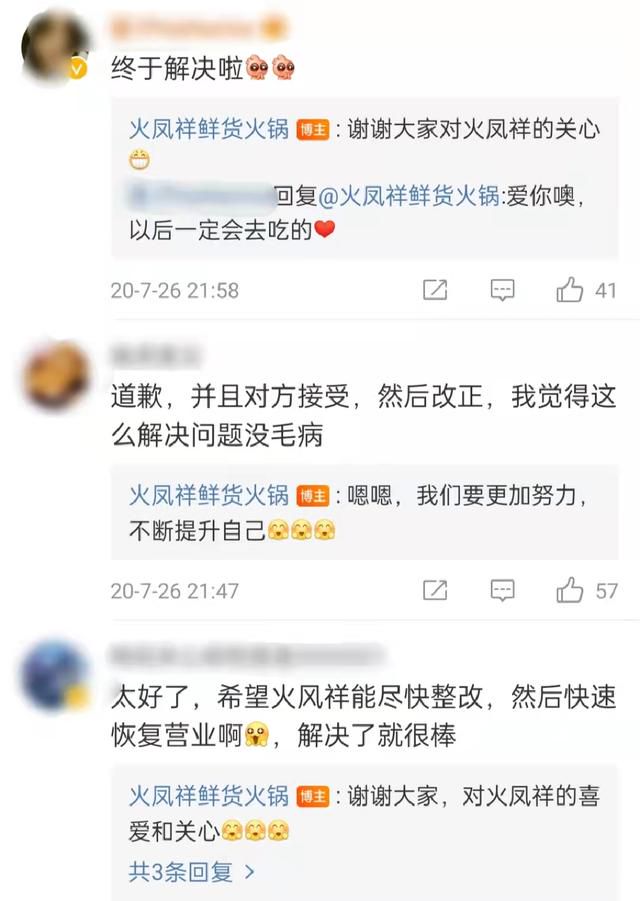Image resolution: width=640 pixels, height=901 pixels.
Task: Like the comment with 57 likes
Action: point(569,590)
